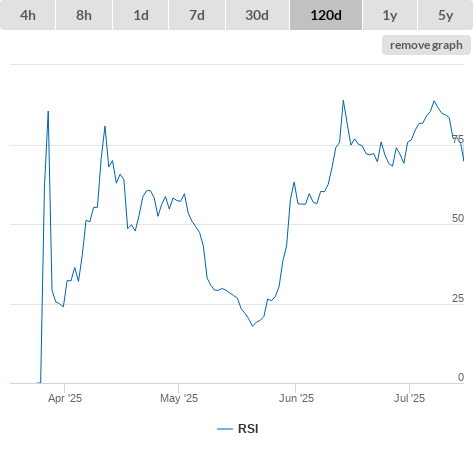Select the 8h range tab
The height and width of the screenshot is (455, 474).
pos(84,15)
